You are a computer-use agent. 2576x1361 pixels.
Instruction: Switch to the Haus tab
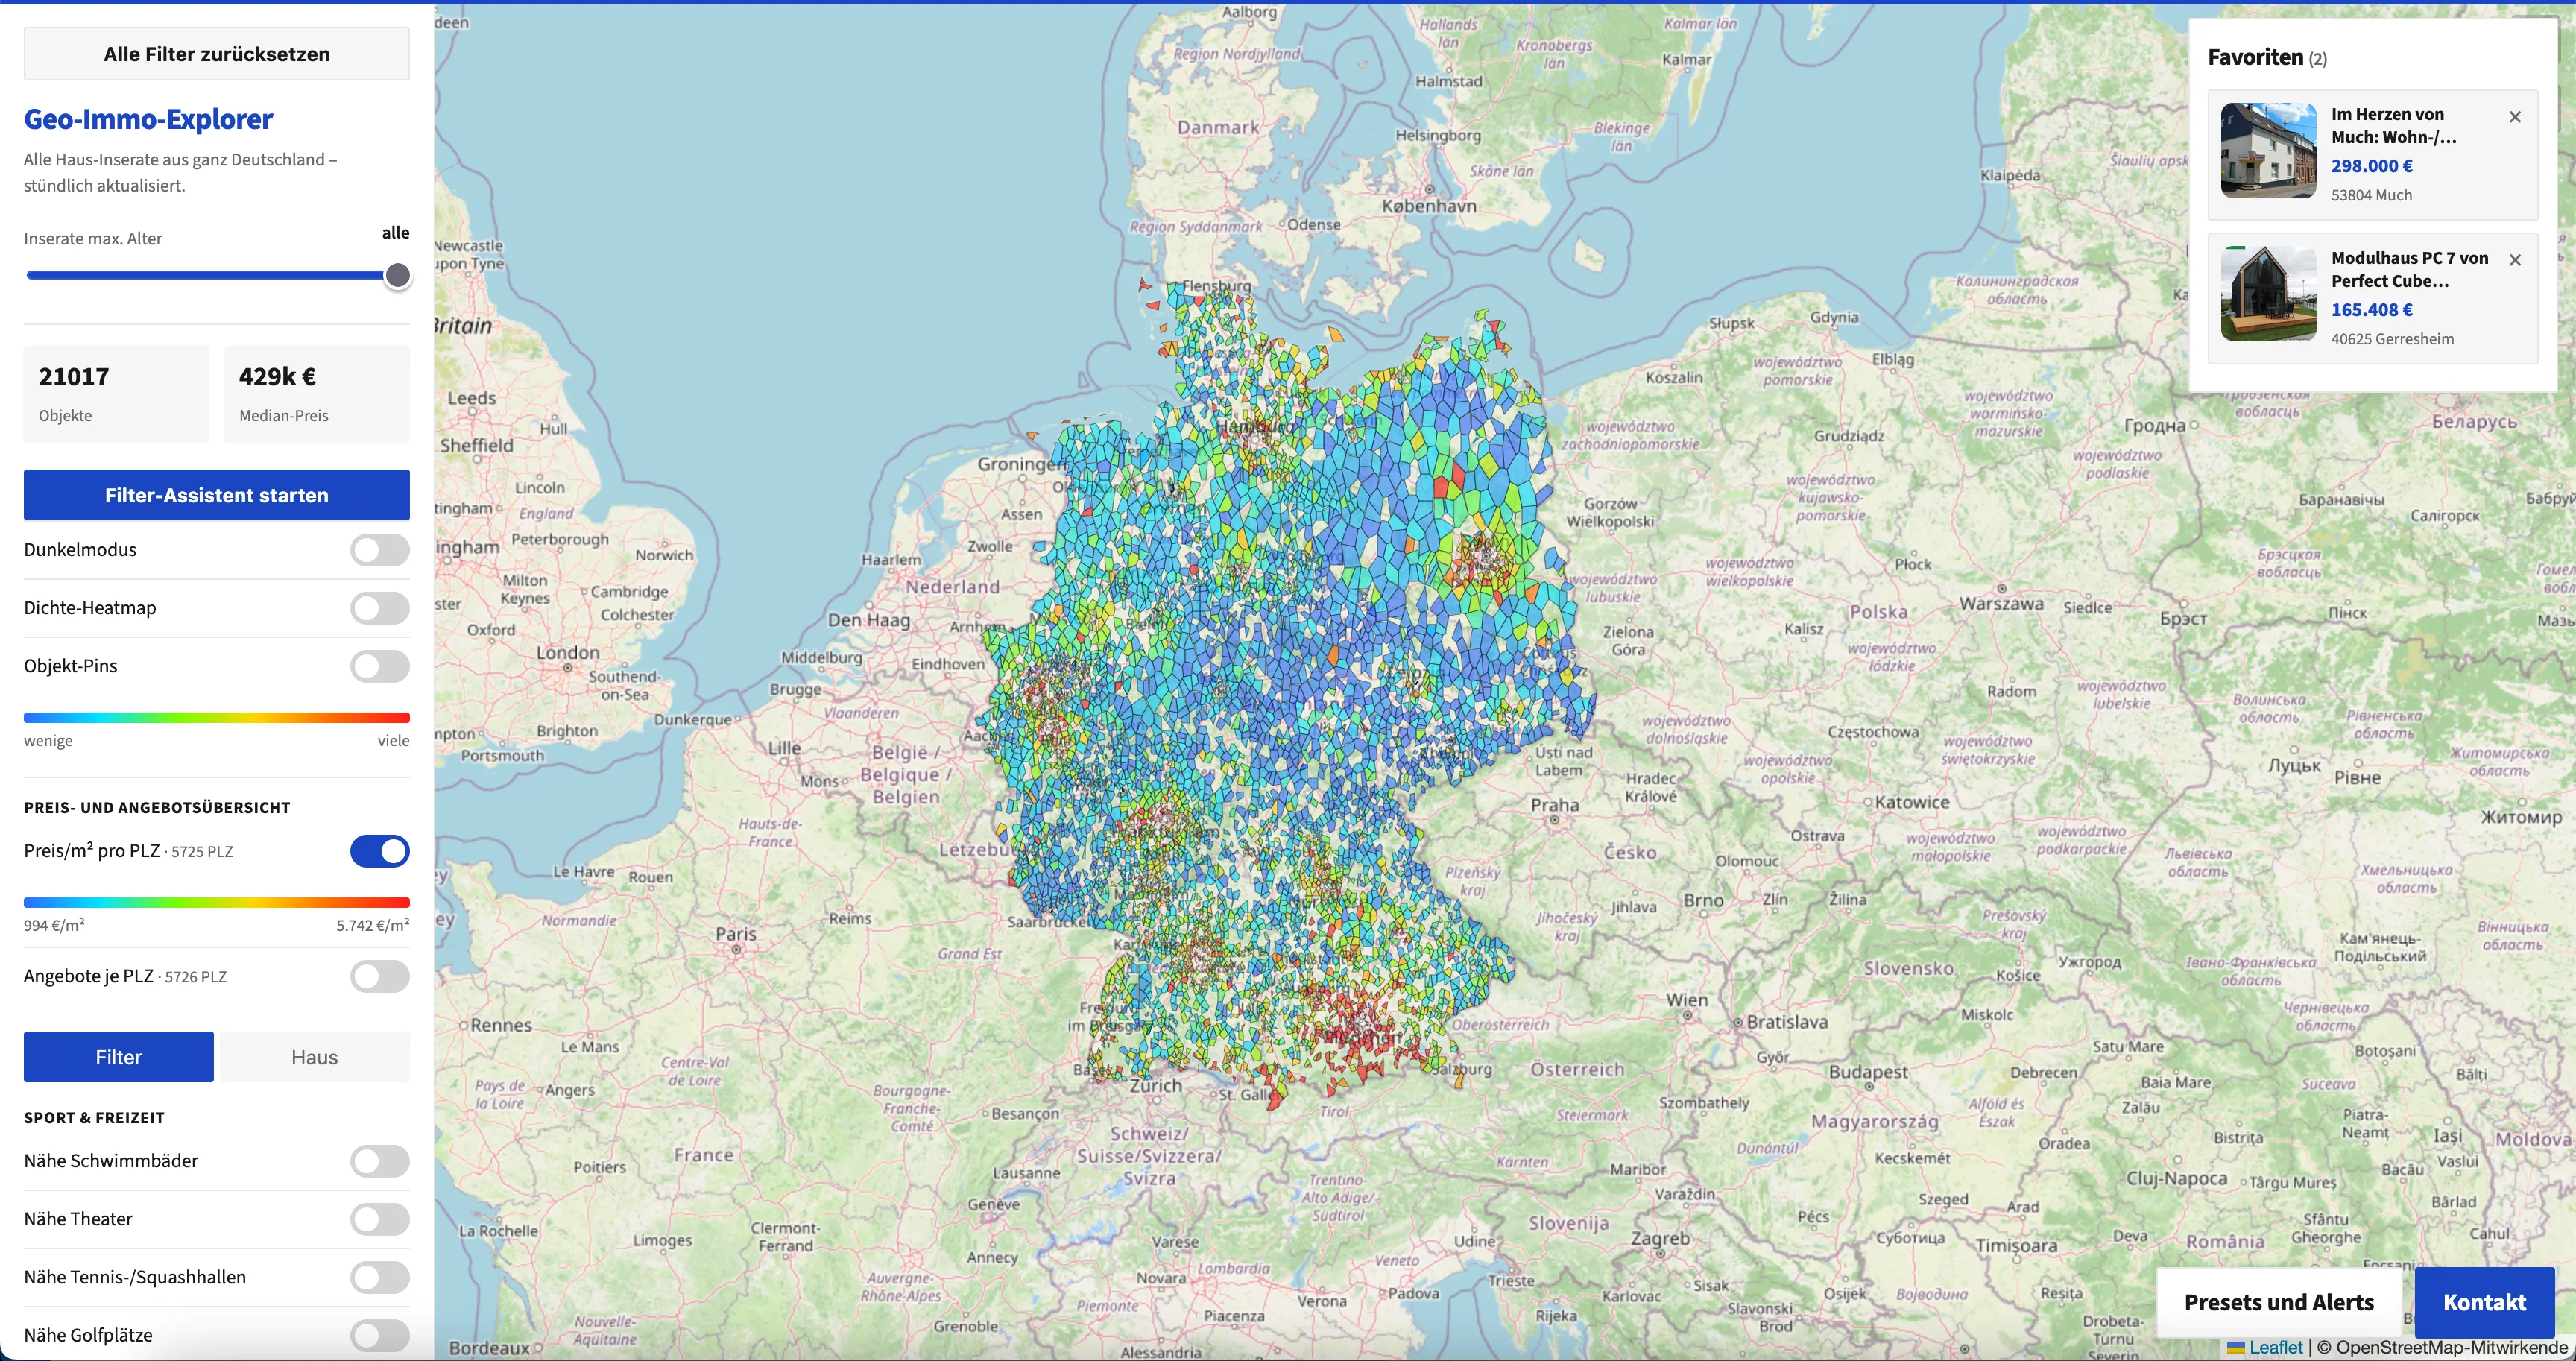coord(314,1057)
